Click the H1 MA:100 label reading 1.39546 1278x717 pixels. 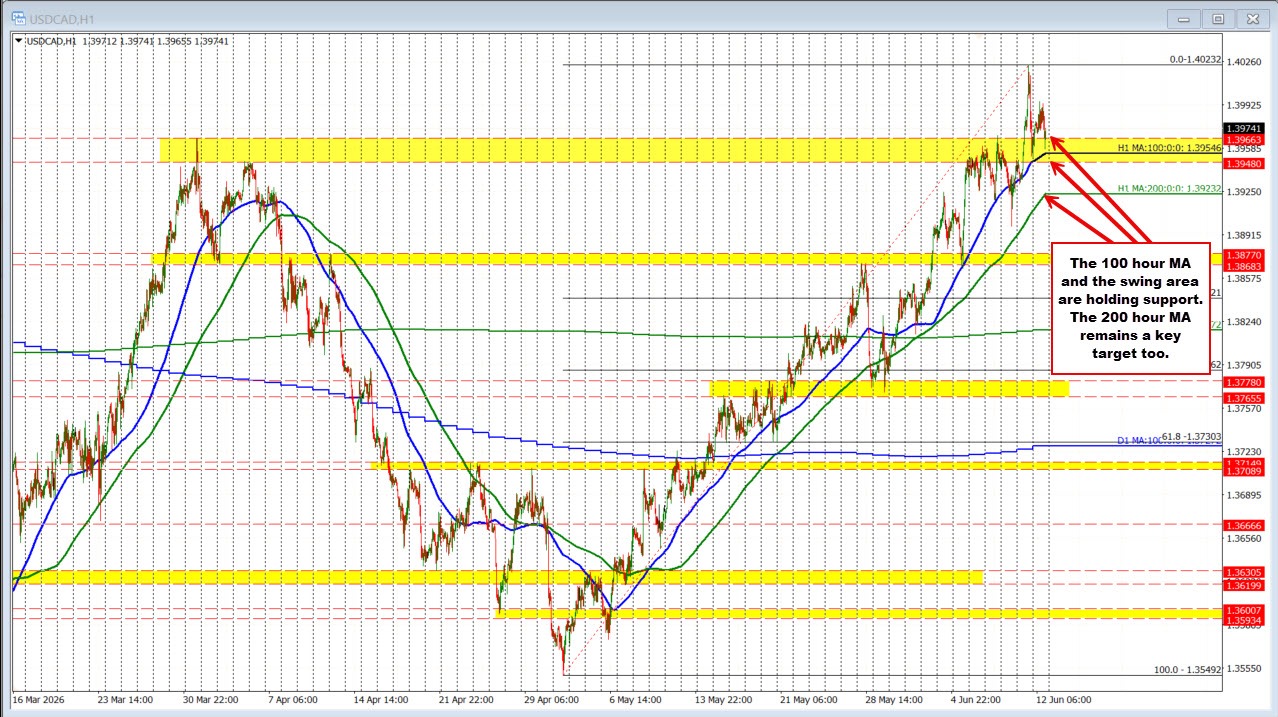[x=1168, y=148]
